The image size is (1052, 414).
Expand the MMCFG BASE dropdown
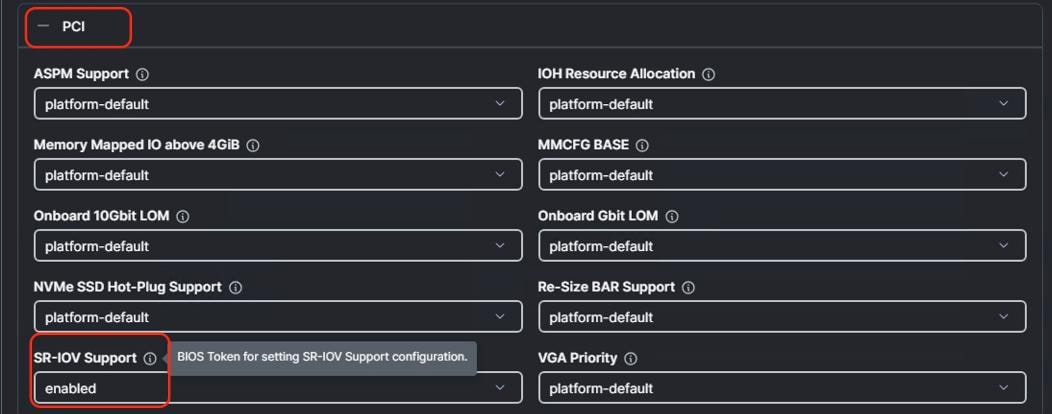point(781,175)
